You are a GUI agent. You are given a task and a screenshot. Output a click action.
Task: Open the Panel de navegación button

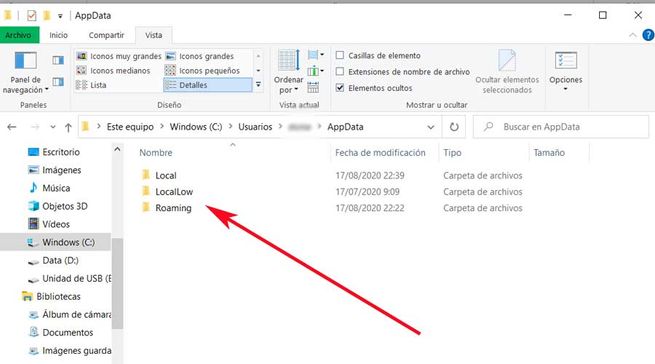[x=25, y=72]
